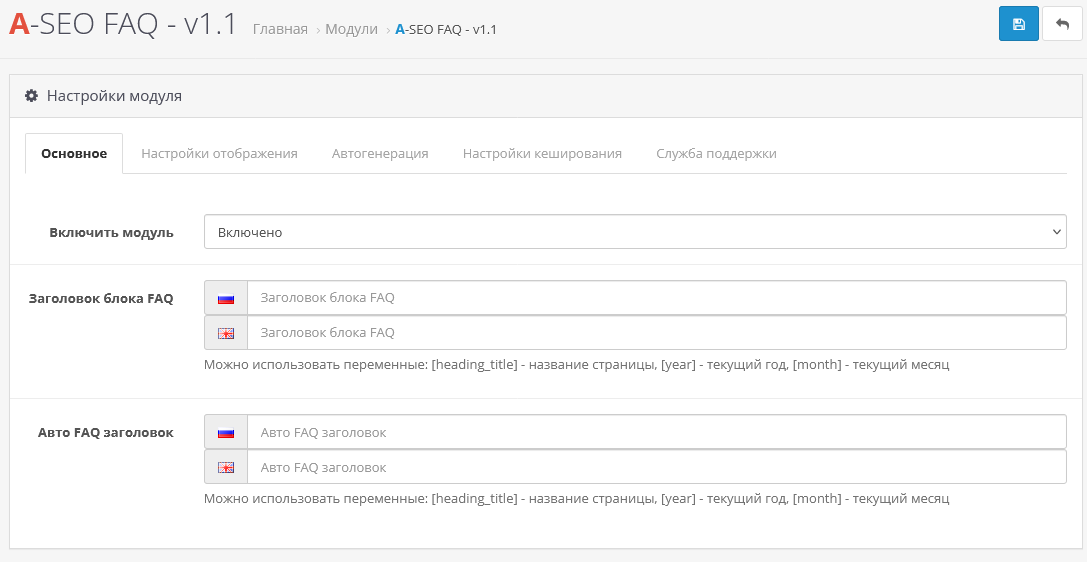Viewport: 1087px width, 562px height.
Task: Click English flag icon for Авто FAQ заголовок
Action: click(x=226, y=467)
